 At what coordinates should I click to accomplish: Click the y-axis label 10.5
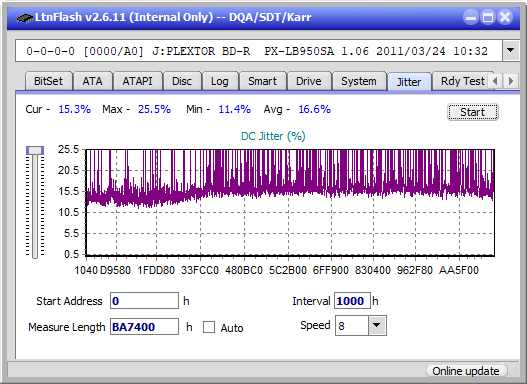pyautogui.click(x=68, y=212)
